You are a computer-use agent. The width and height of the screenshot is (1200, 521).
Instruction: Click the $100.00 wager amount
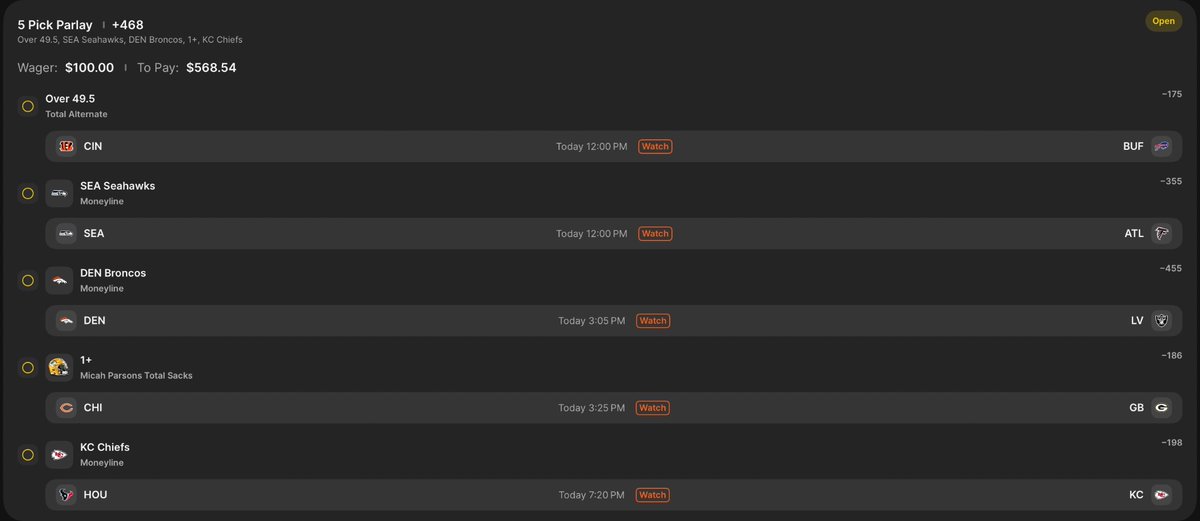point(90,68)
